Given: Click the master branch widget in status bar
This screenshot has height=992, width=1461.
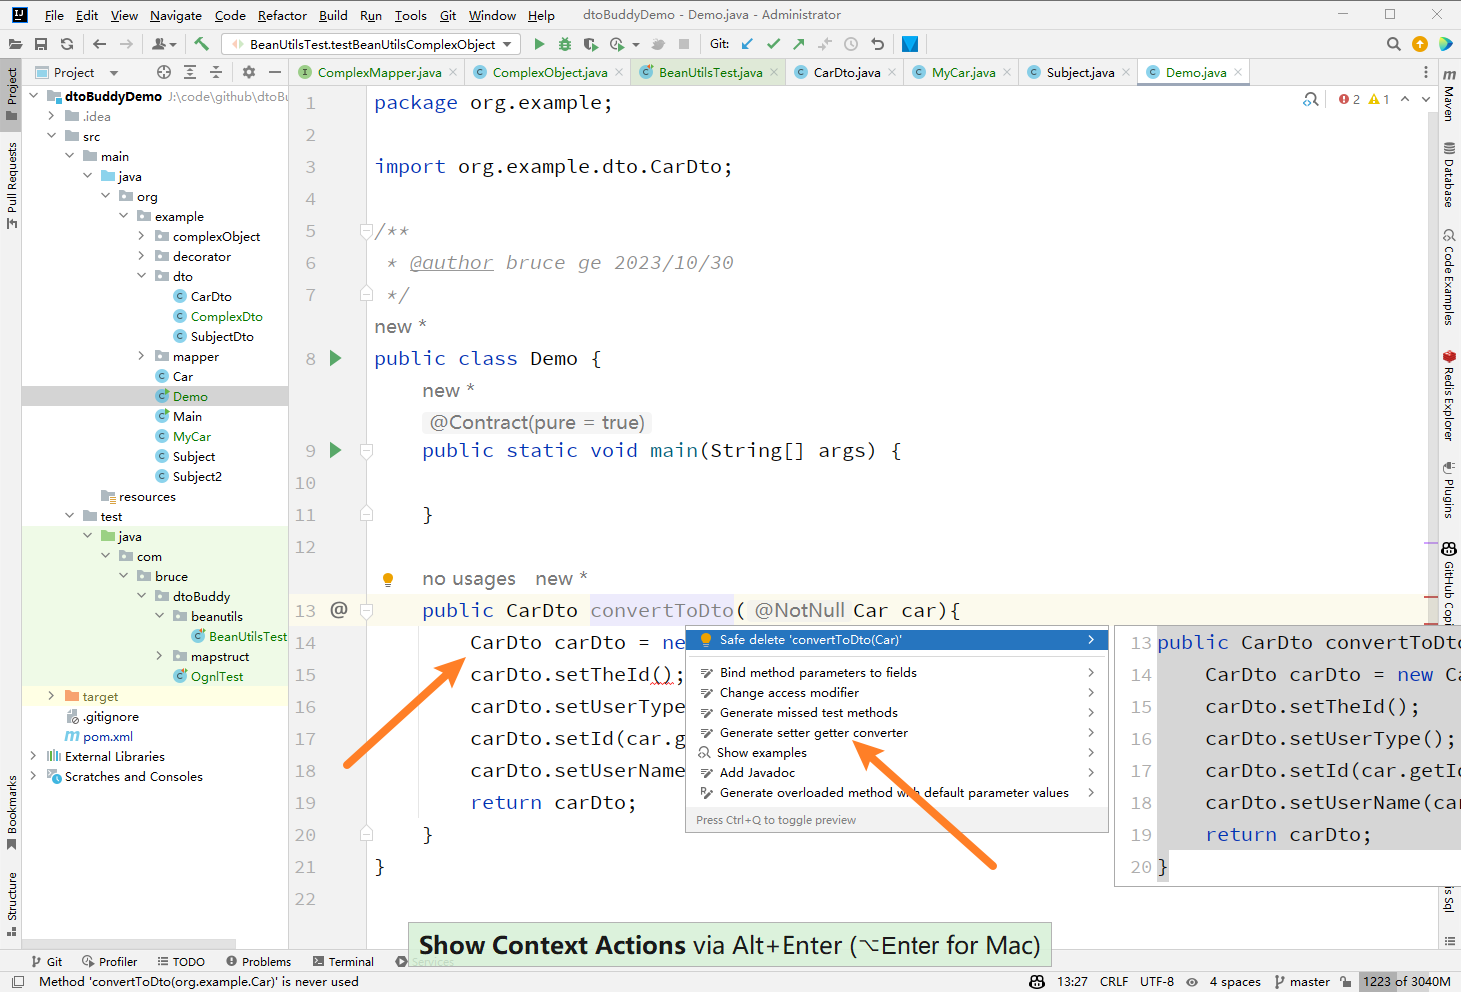Looking at the screenshot, I should coord(1302,982).
